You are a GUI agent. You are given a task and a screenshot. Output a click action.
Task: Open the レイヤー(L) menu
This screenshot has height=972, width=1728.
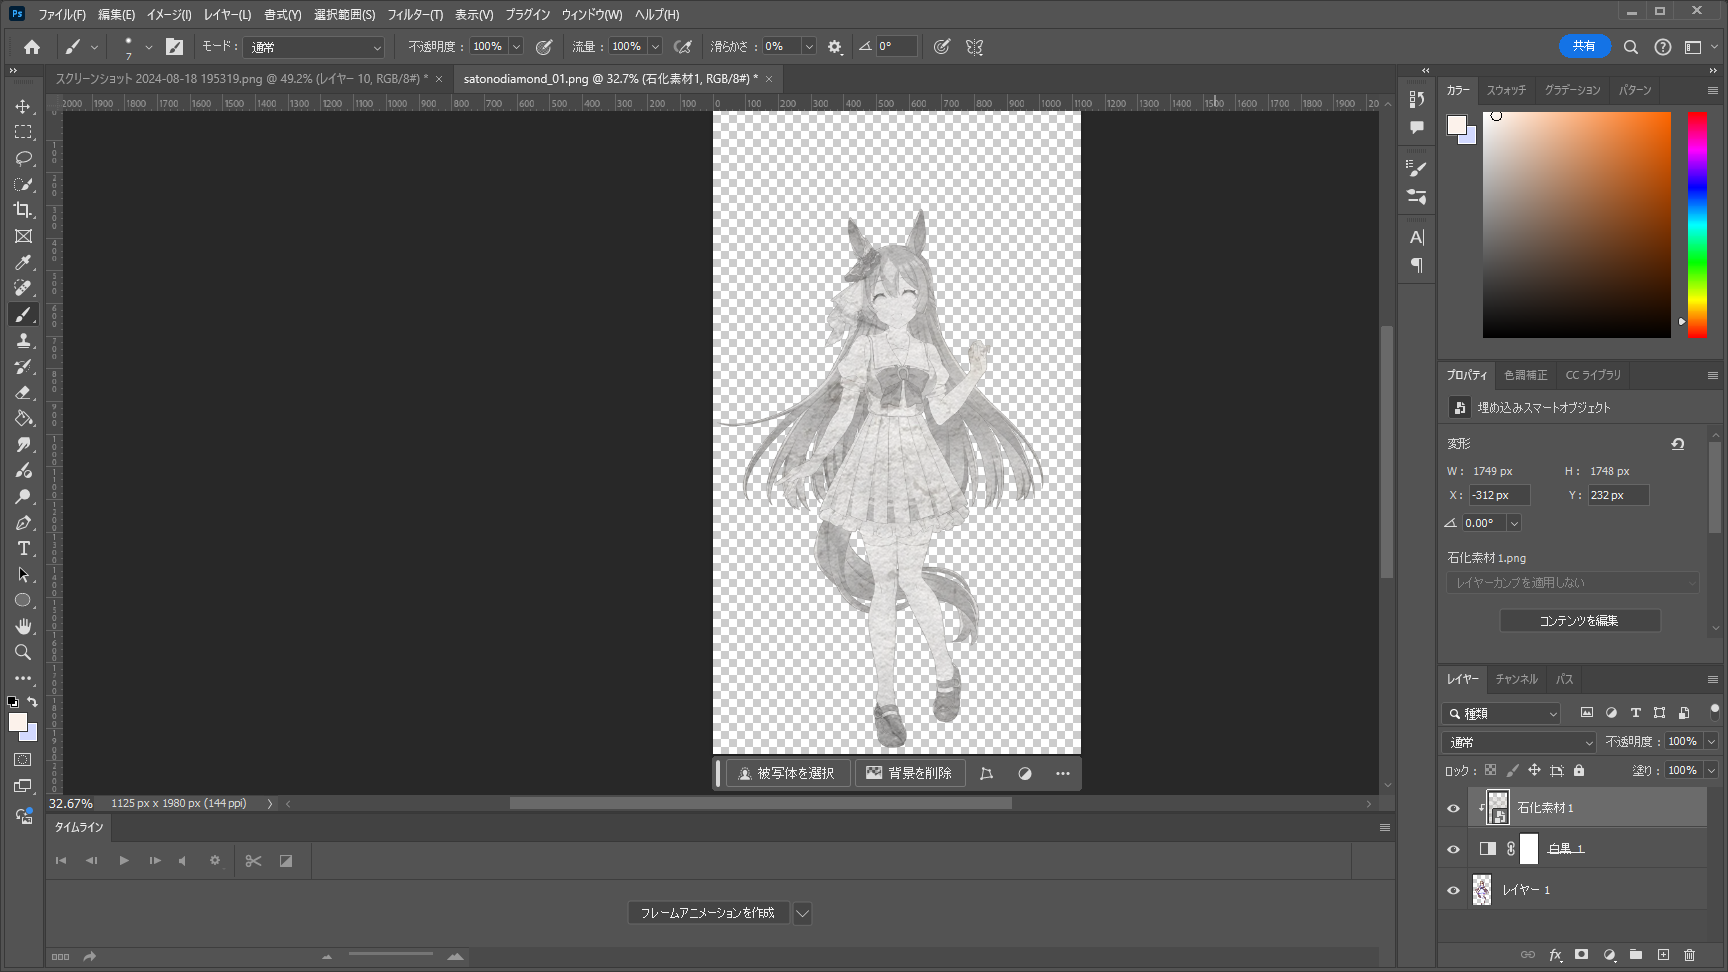pos(227,15)
